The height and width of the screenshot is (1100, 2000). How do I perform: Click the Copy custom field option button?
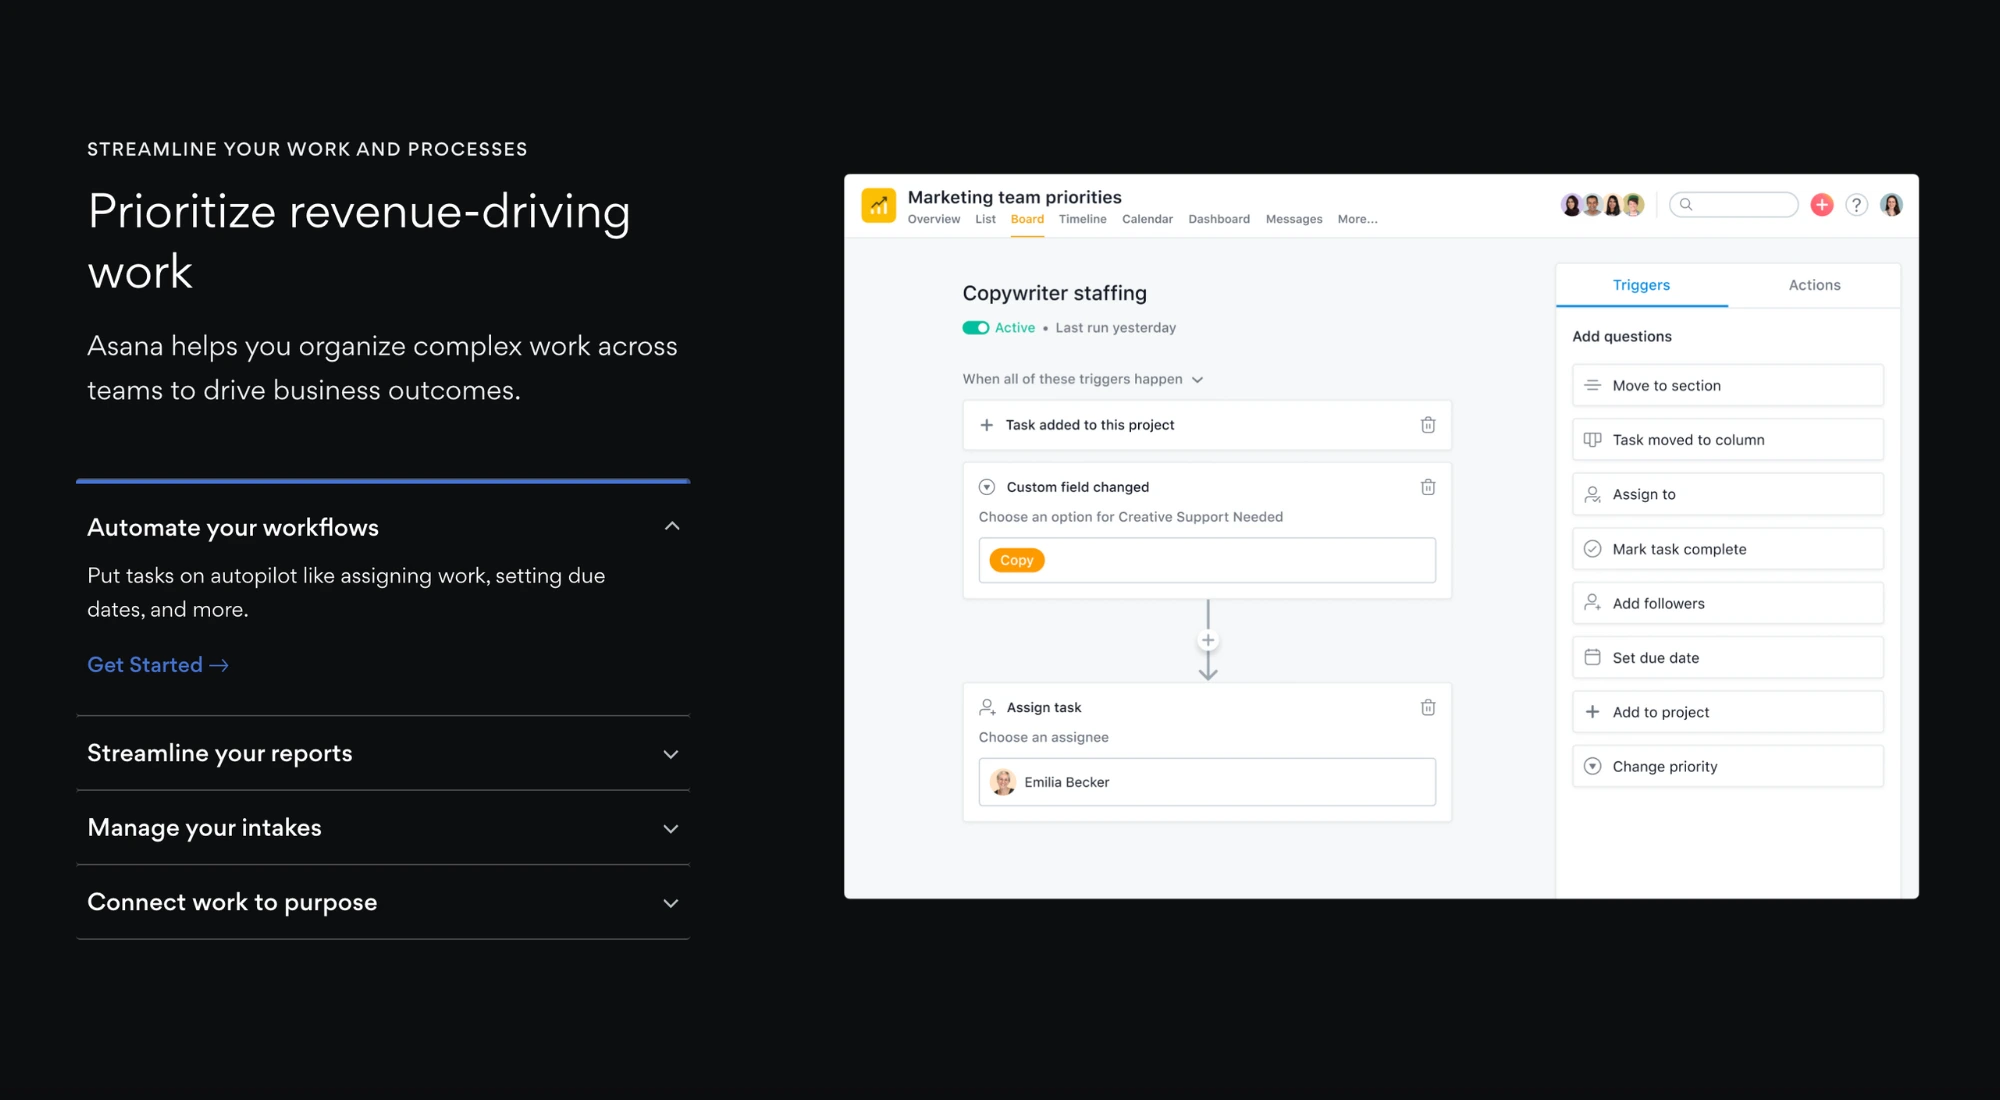coord(1016,559)
